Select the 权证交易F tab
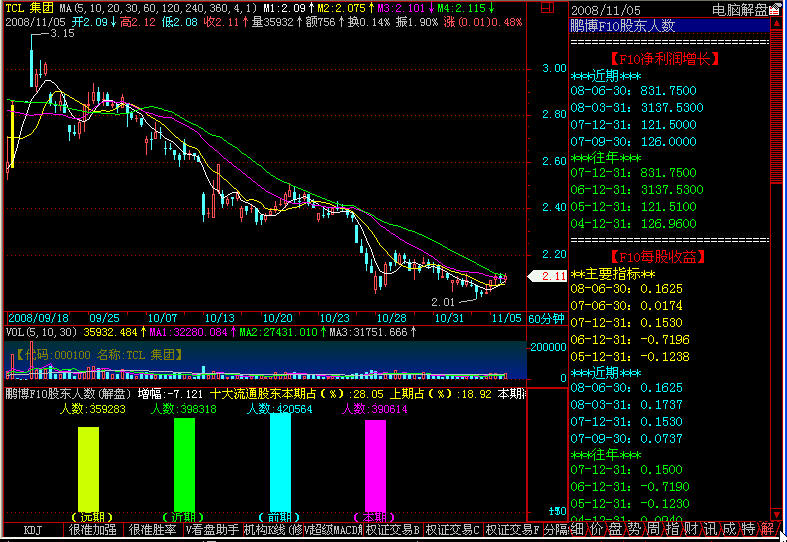The width and height of the screenshot is (787, 542). tap(512, 529)
